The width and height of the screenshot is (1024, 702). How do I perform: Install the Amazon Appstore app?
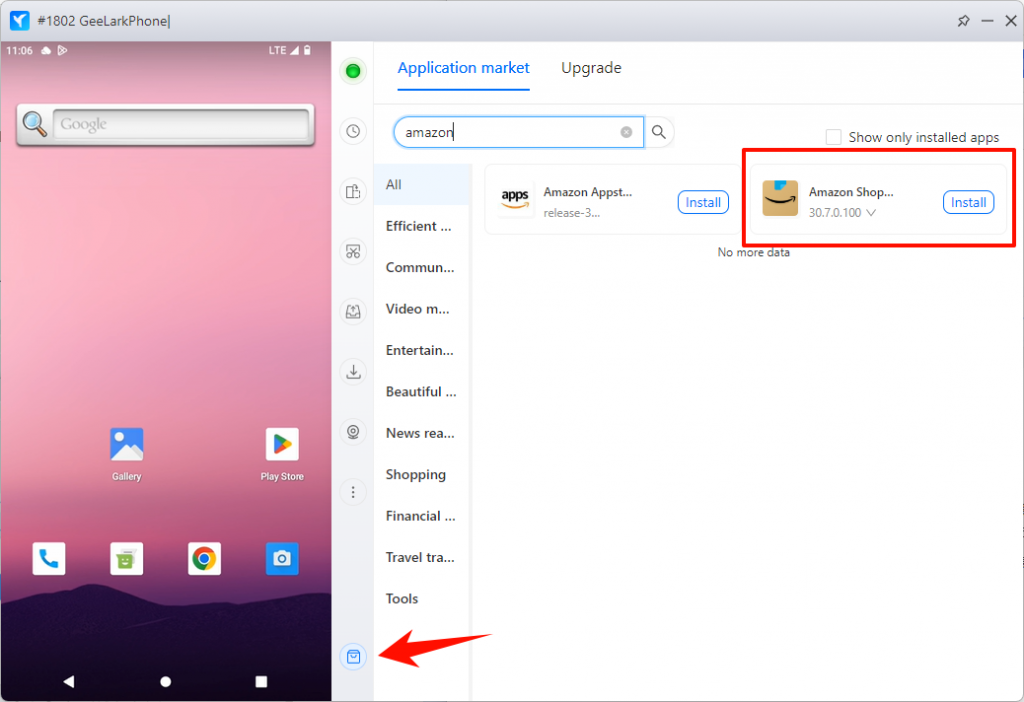click(x=703, y=202)
